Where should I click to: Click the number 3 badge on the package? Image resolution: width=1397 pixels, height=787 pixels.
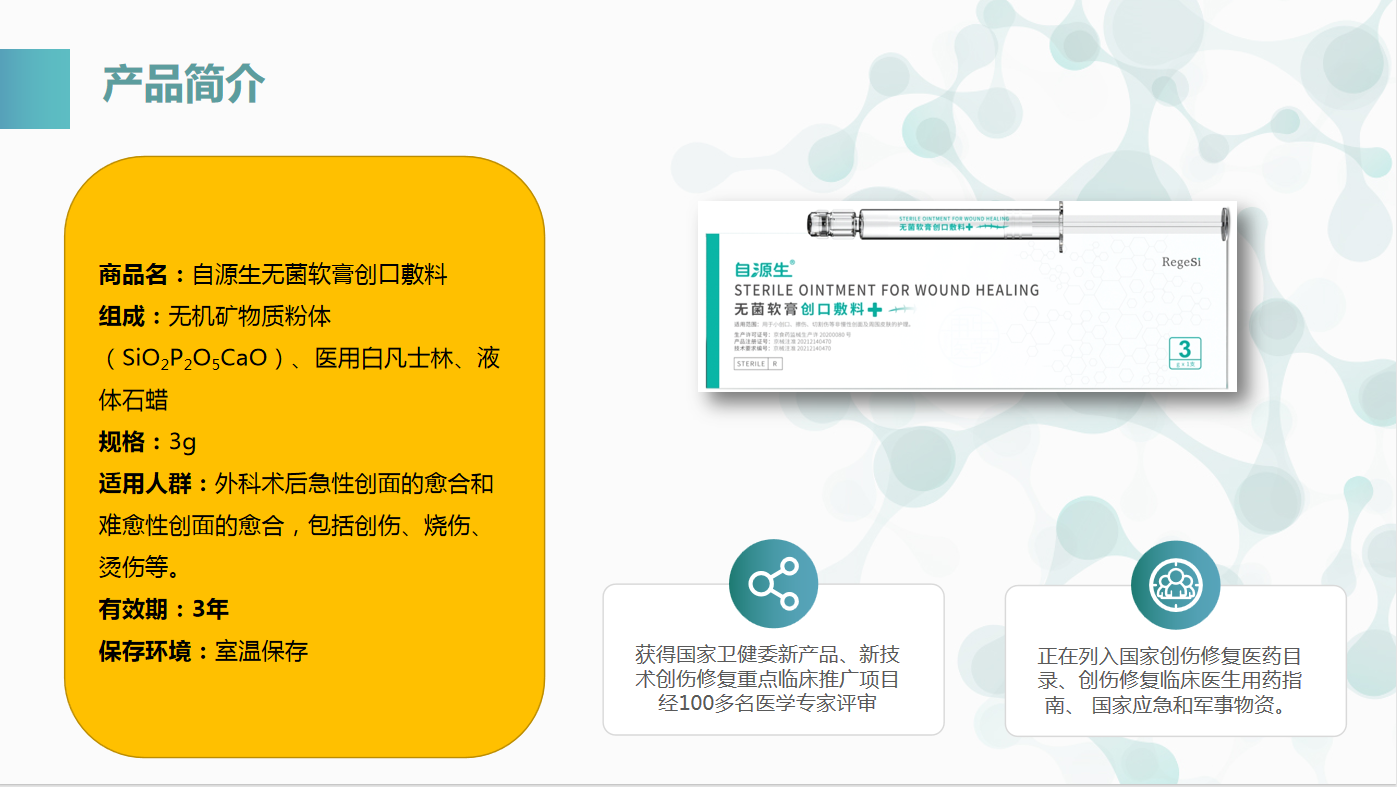point(1185,353)
